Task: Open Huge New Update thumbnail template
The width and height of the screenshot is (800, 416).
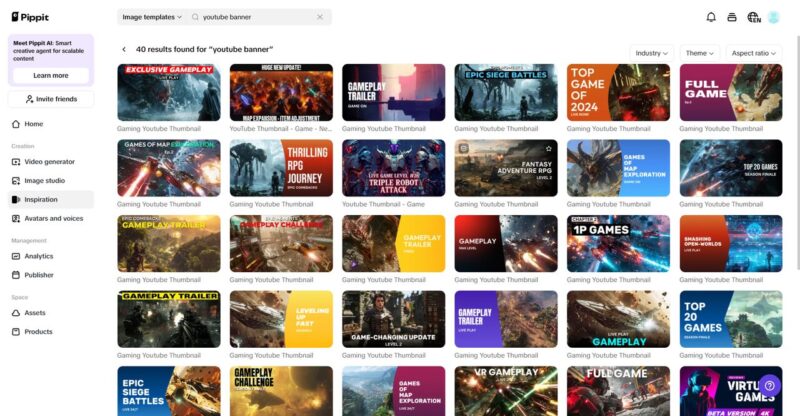Action: pyautogui.click(x=281, y=92)
